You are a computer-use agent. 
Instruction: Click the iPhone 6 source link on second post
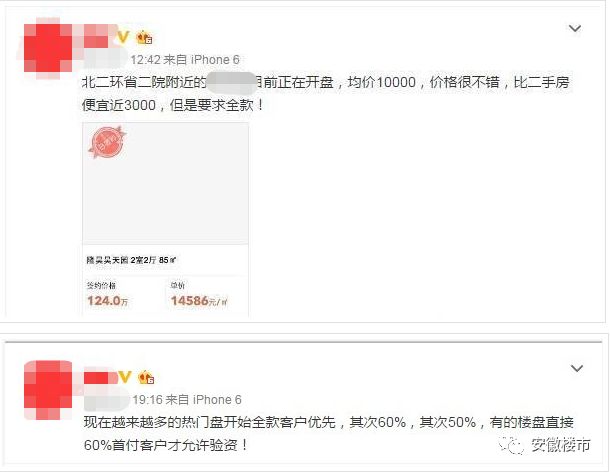217,400
